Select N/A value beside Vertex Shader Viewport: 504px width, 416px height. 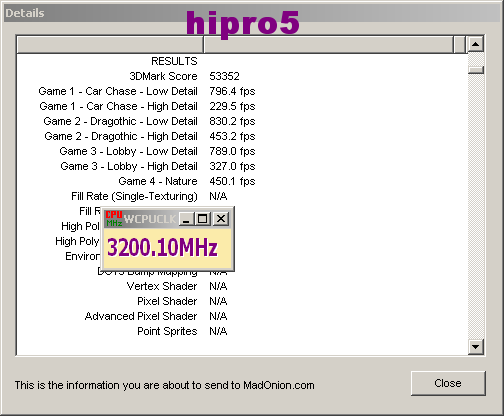[x=218, y=286]
